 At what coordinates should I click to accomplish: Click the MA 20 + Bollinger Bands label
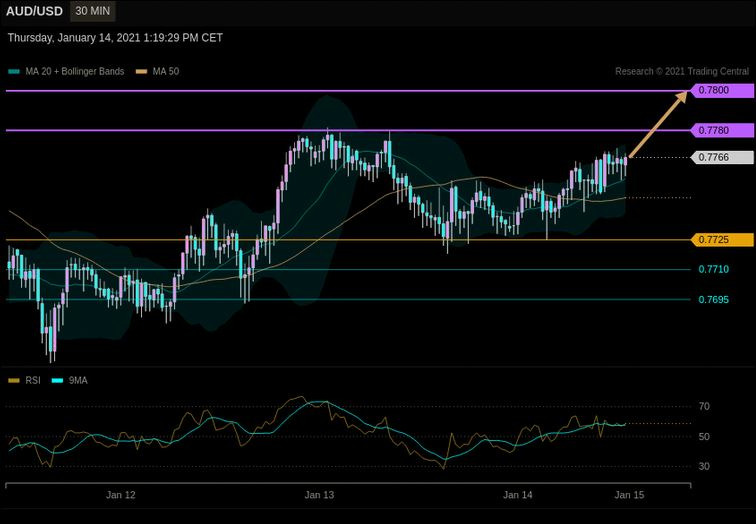75,71
